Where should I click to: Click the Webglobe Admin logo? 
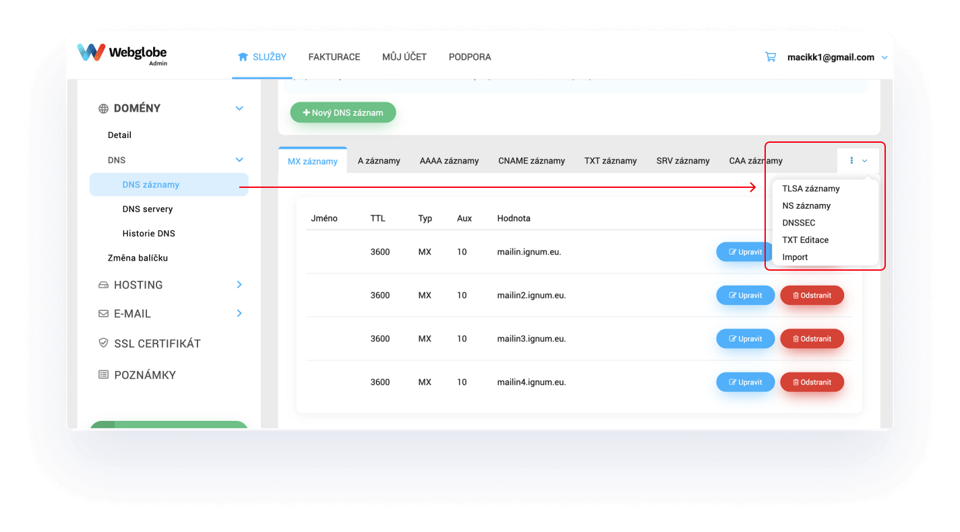pyautogui.click(x=122, y=54)
